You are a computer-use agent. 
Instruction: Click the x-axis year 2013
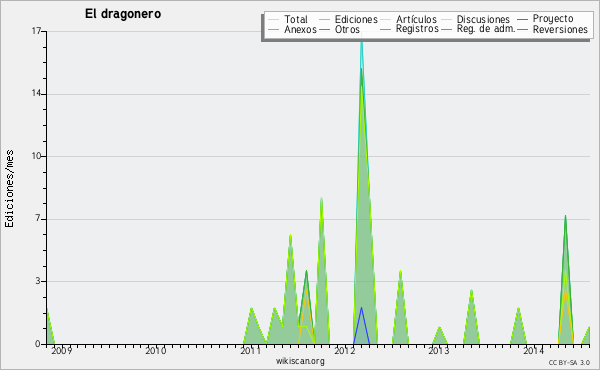(439, 350)
